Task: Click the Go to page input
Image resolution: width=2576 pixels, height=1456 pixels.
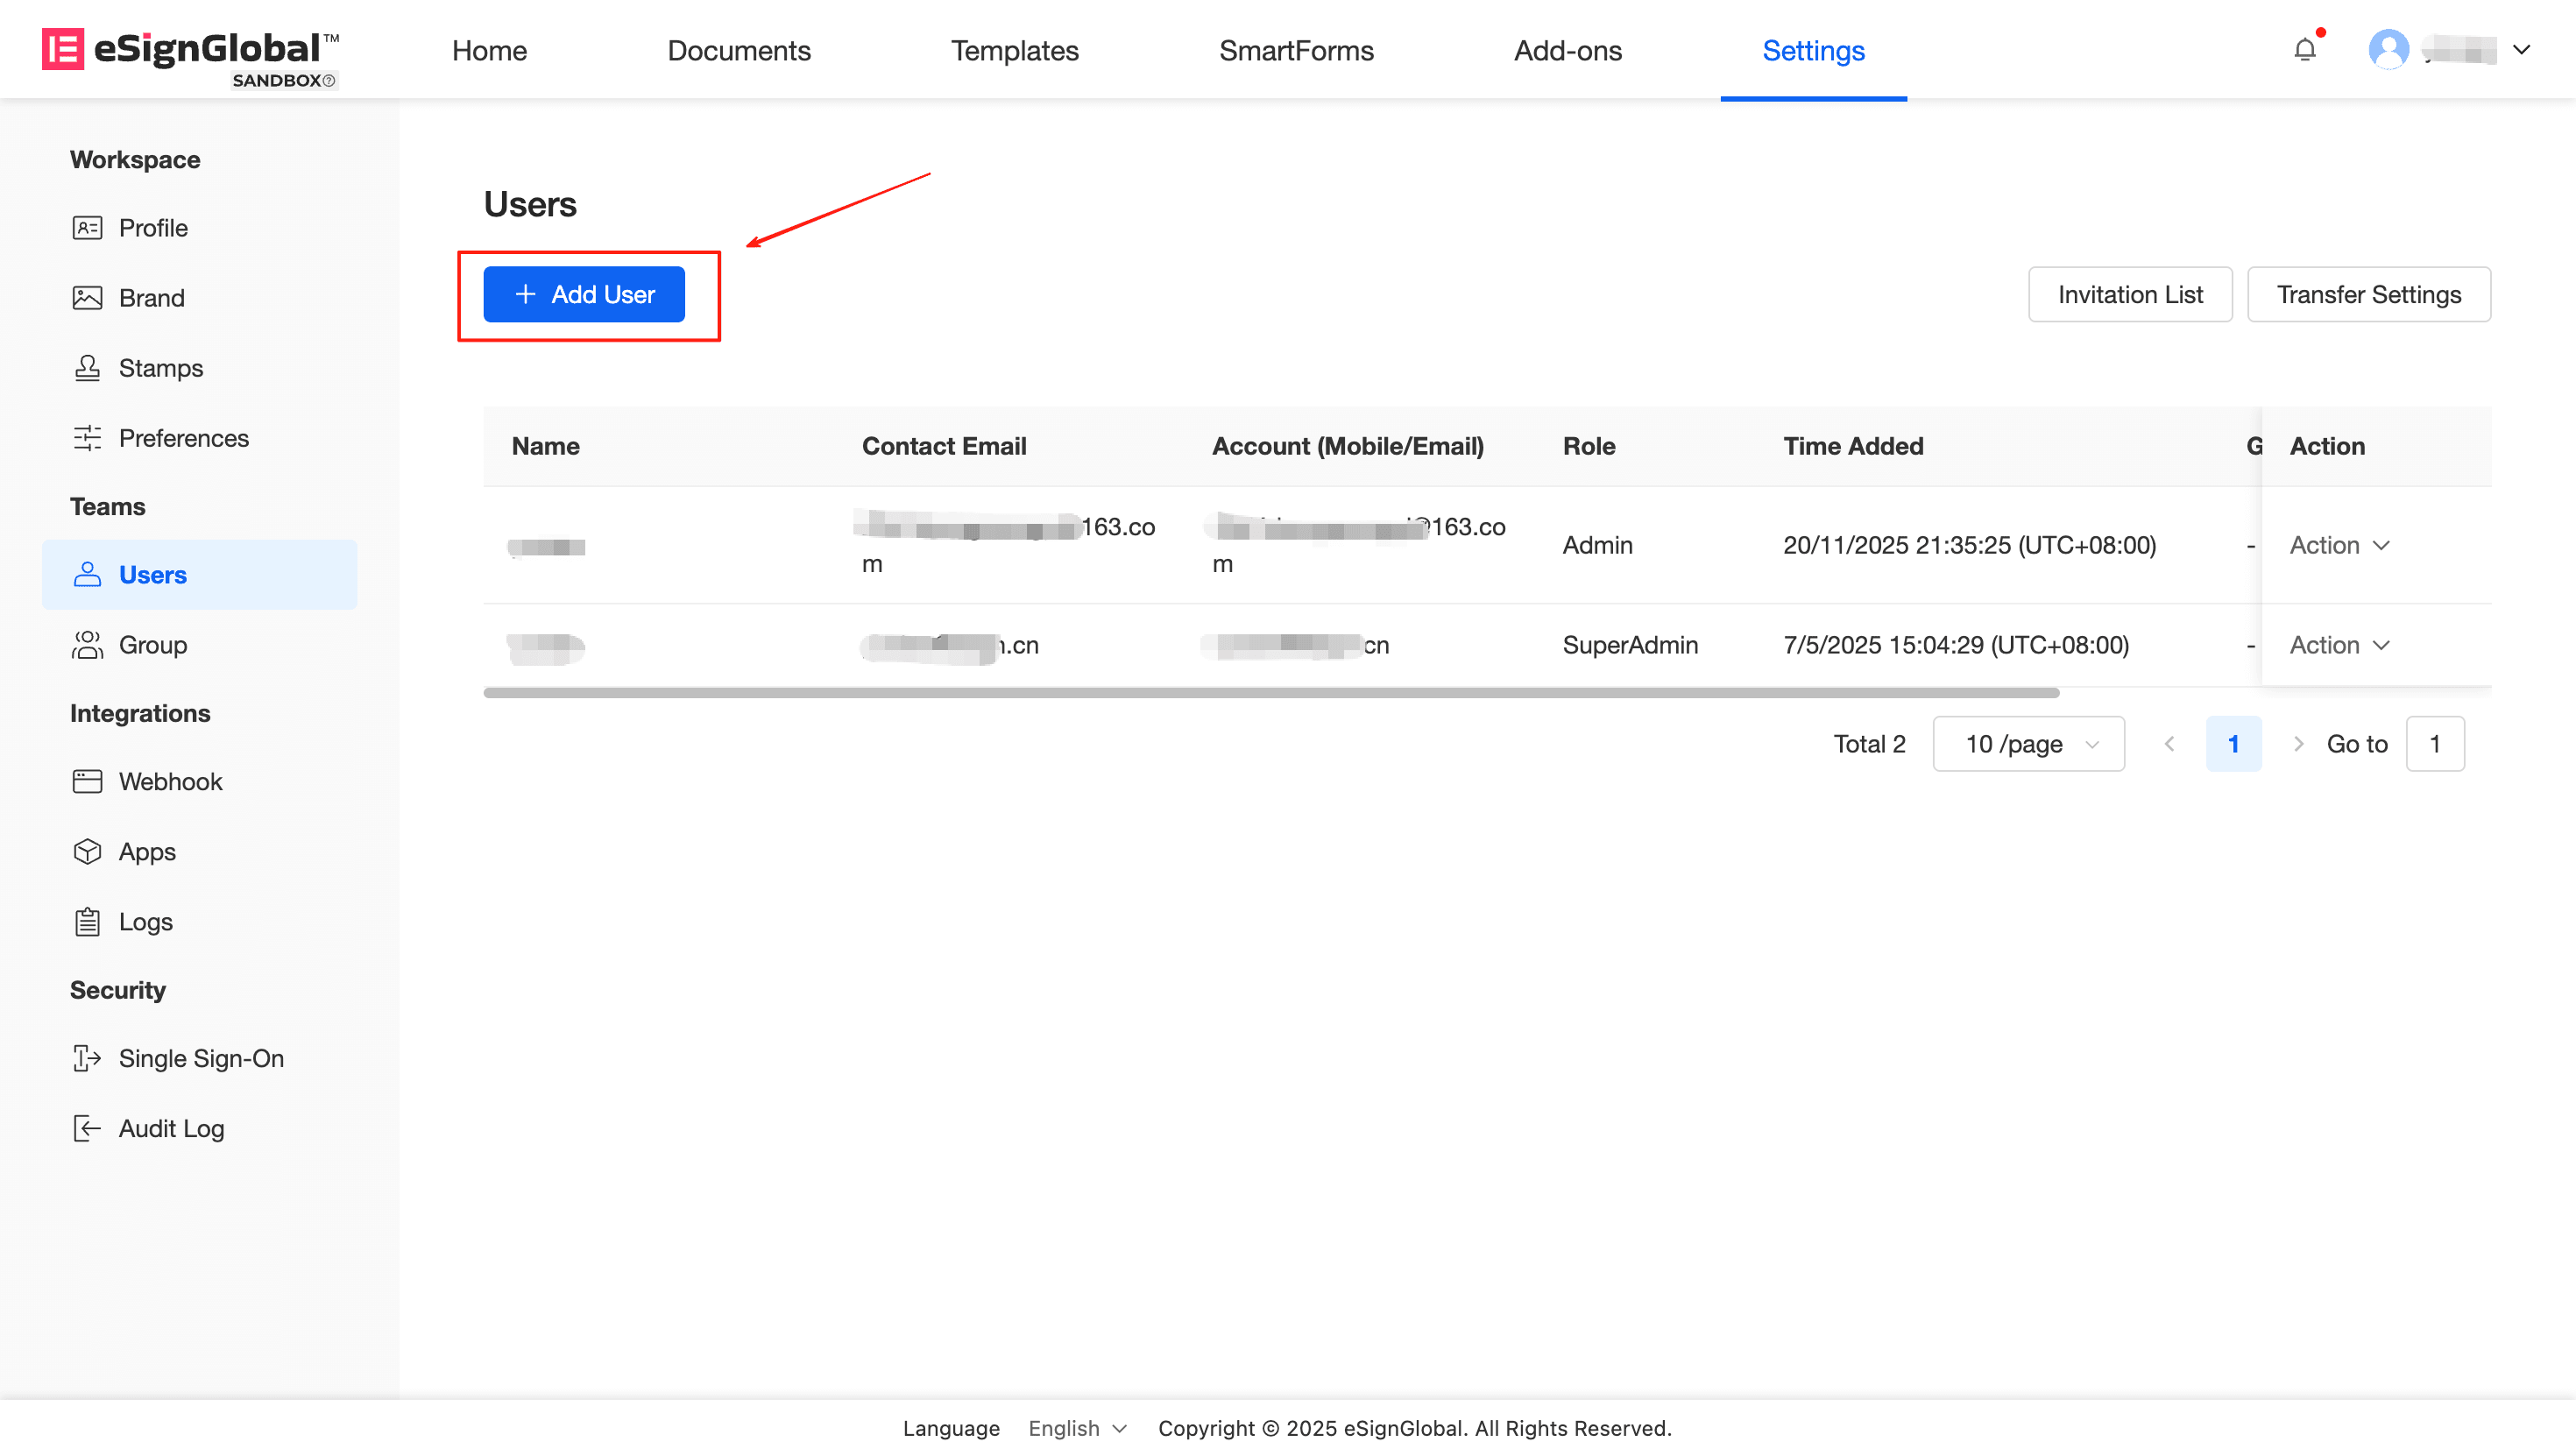Action: pos(2434,744)
